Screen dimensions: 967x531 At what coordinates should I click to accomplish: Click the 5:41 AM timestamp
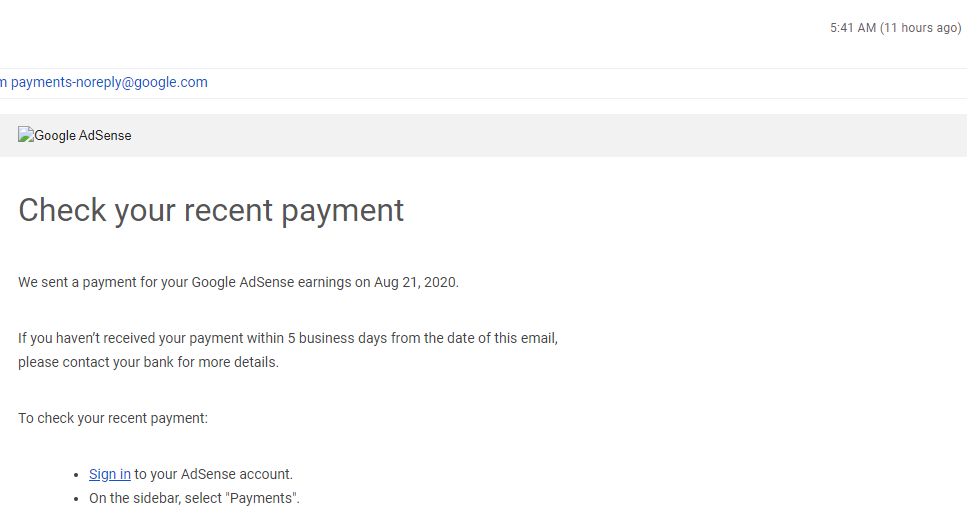pos(853,28)
